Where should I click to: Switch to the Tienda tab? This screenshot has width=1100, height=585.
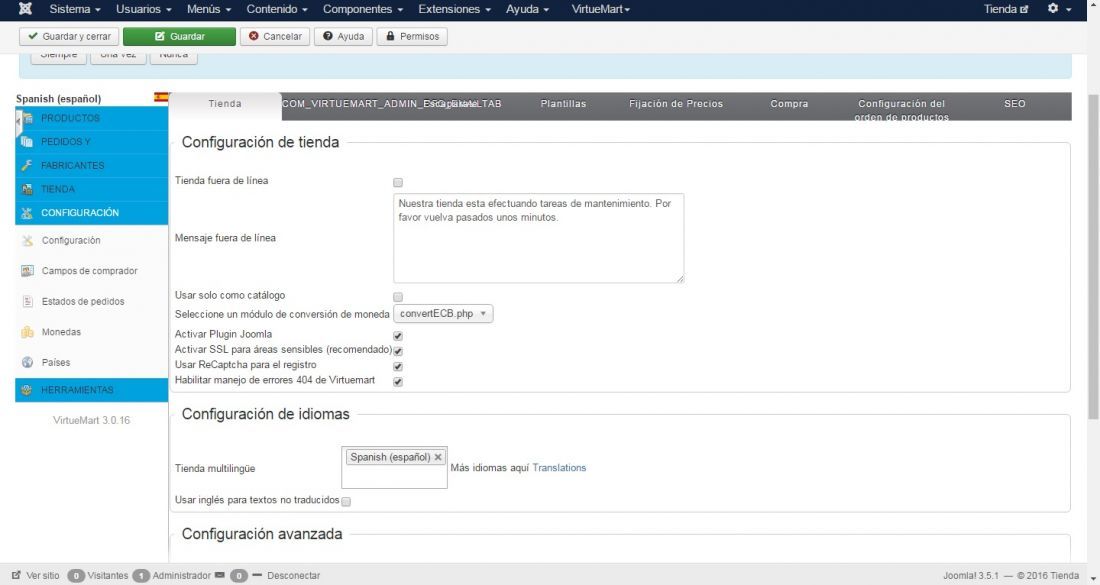tap(225, 104)
